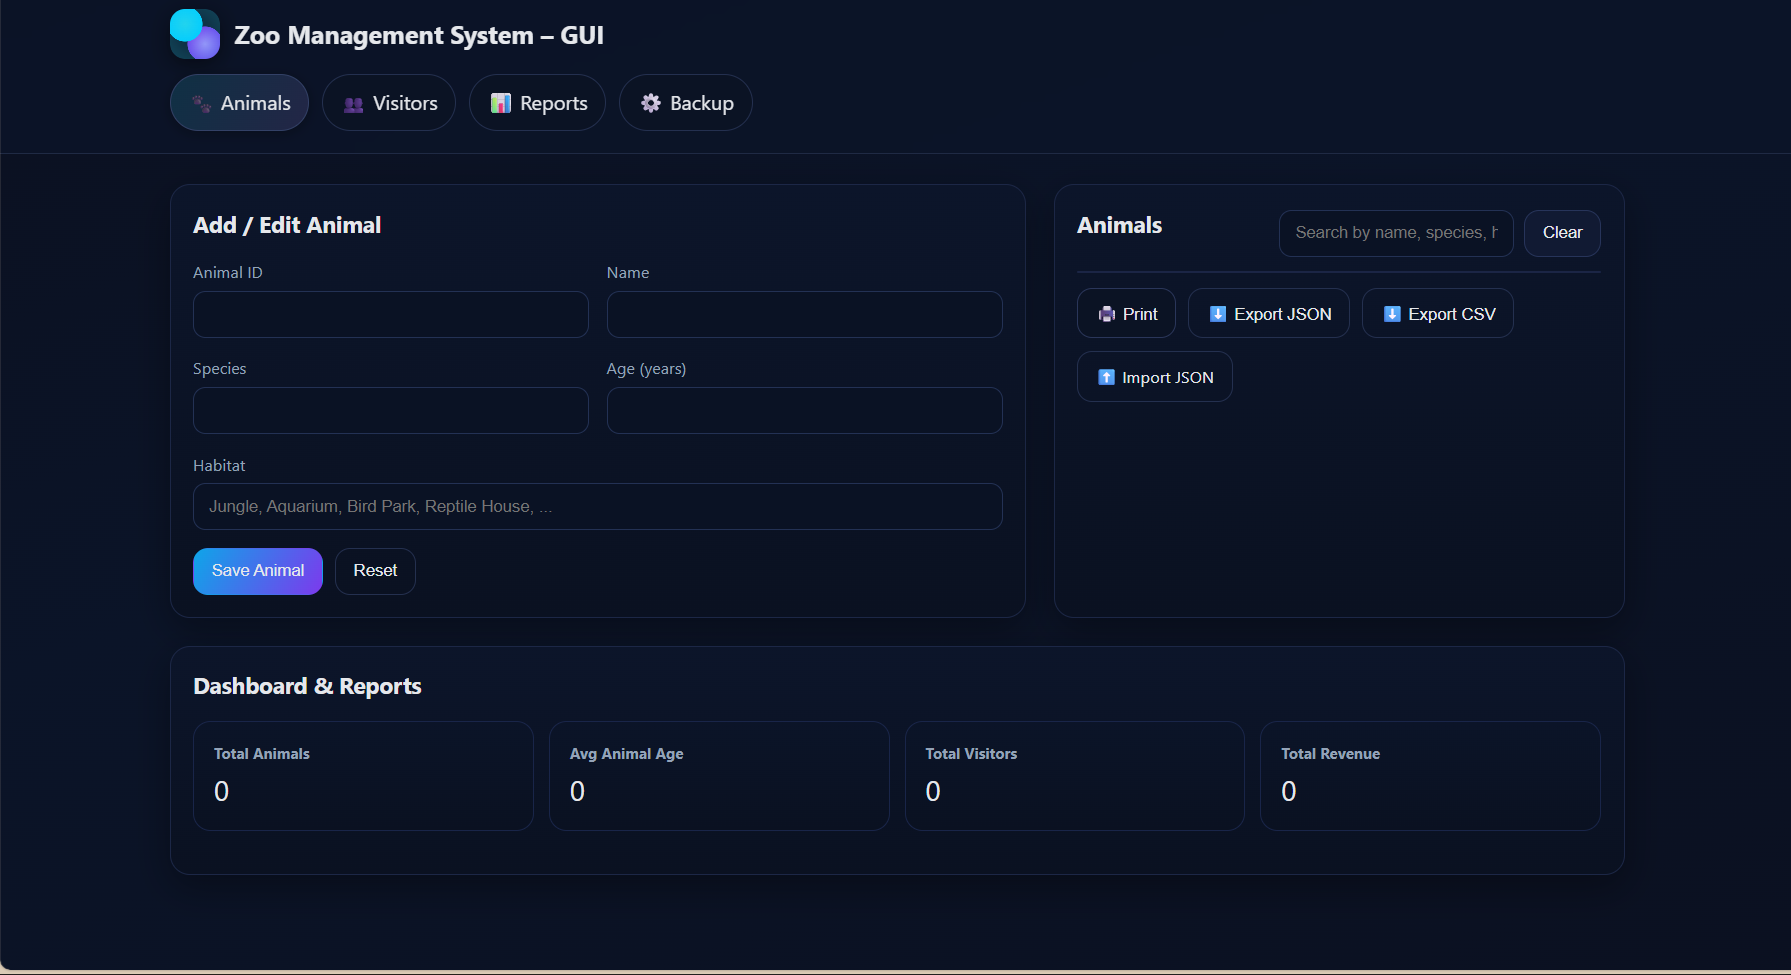Click the bar chart icon on Reports

pos(501,104)
